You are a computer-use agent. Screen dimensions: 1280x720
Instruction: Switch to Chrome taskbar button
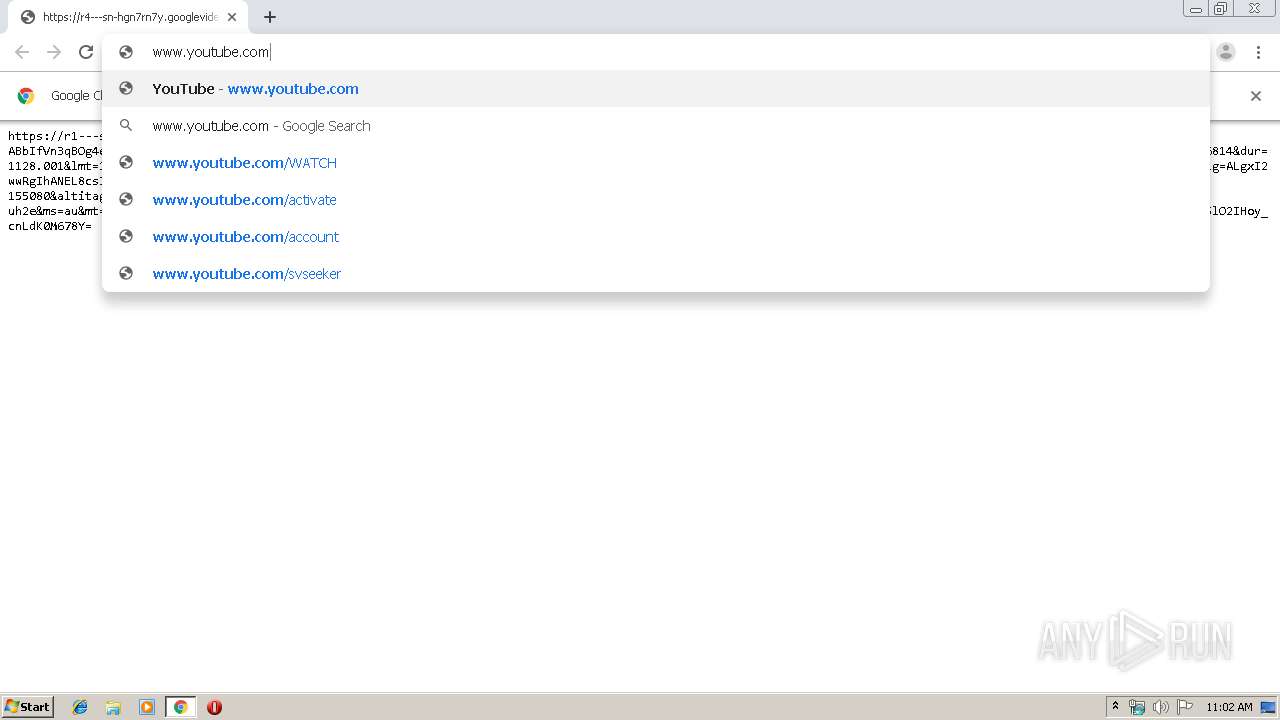click(180, 707)
